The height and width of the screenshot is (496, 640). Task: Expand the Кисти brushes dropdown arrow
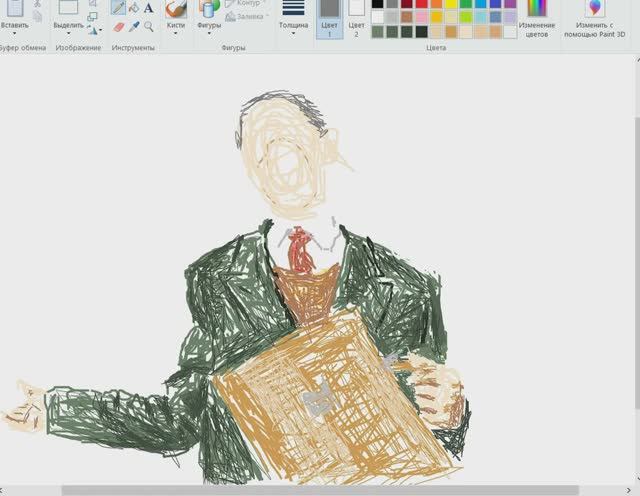(x=176, y=33)
